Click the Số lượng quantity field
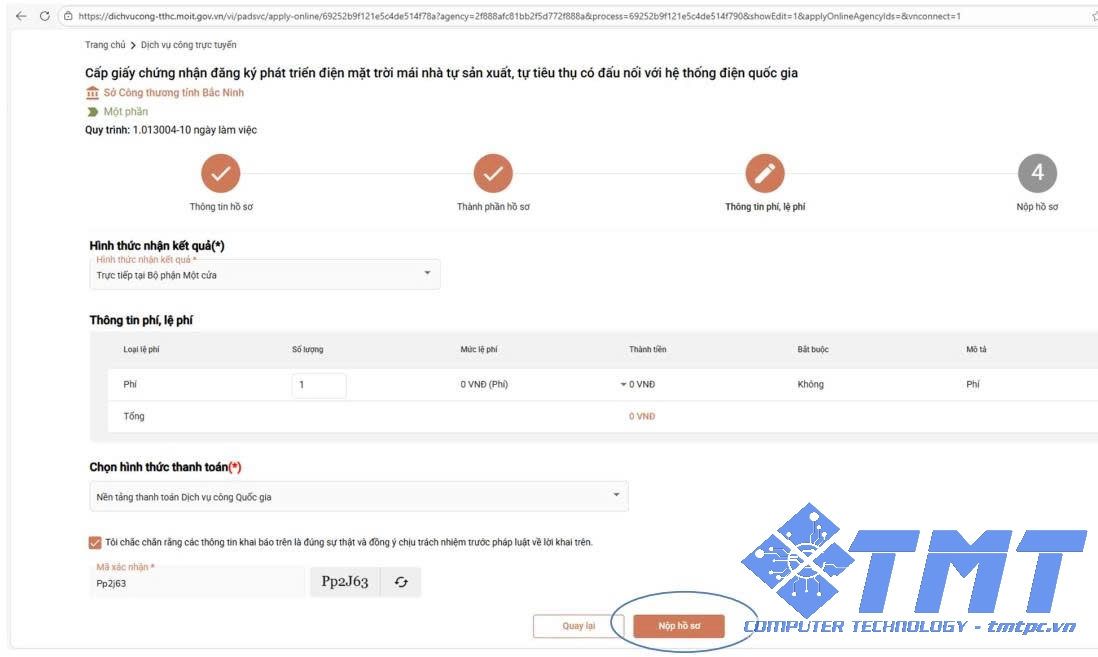The image size is (1098, 657). [x=319, y=385]
